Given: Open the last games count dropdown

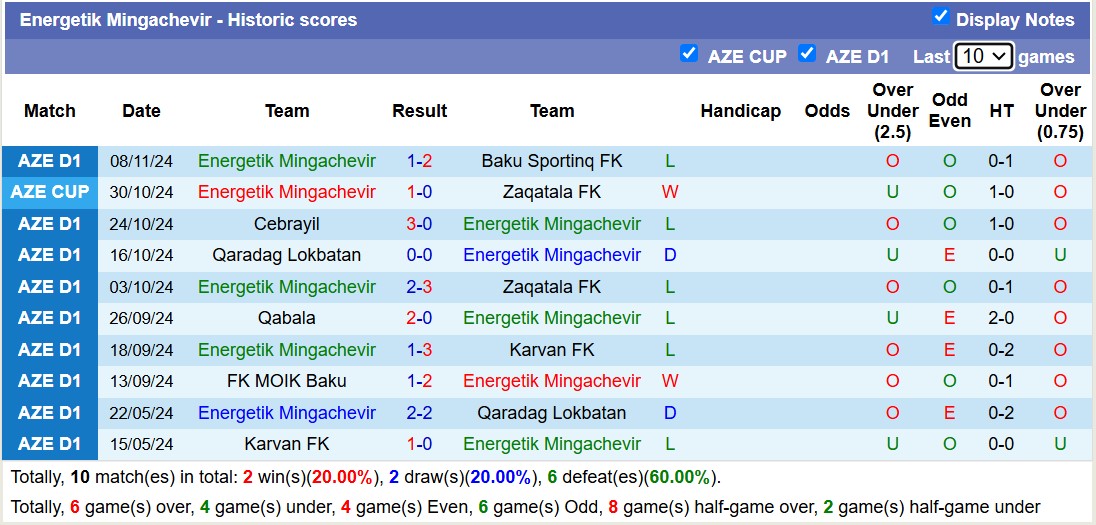Looking at the screenshot, I should pos(984,56).
